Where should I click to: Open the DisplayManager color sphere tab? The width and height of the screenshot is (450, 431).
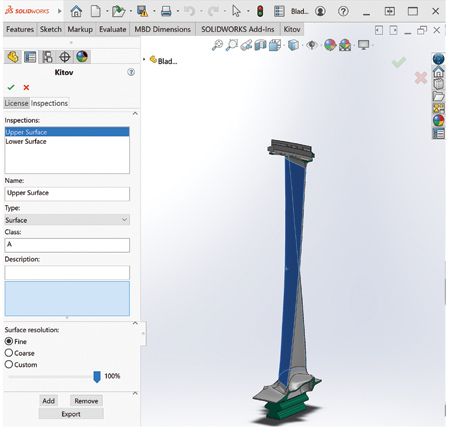click(x=82, y=57)
